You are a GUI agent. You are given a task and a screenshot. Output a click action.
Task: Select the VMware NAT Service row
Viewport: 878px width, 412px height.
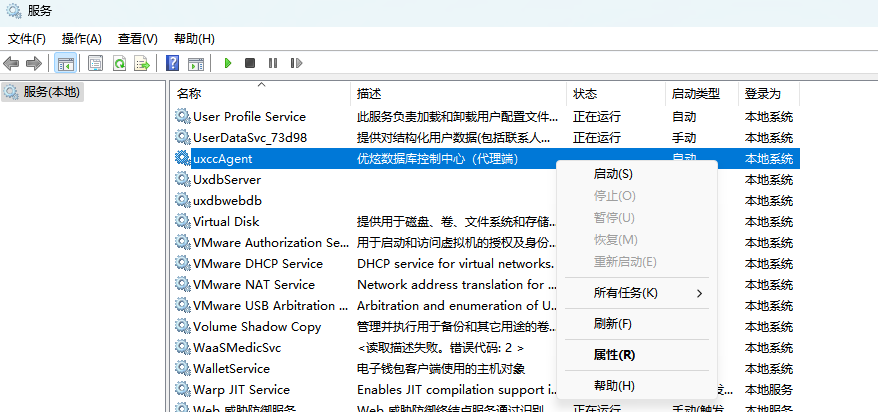point(253,284)
